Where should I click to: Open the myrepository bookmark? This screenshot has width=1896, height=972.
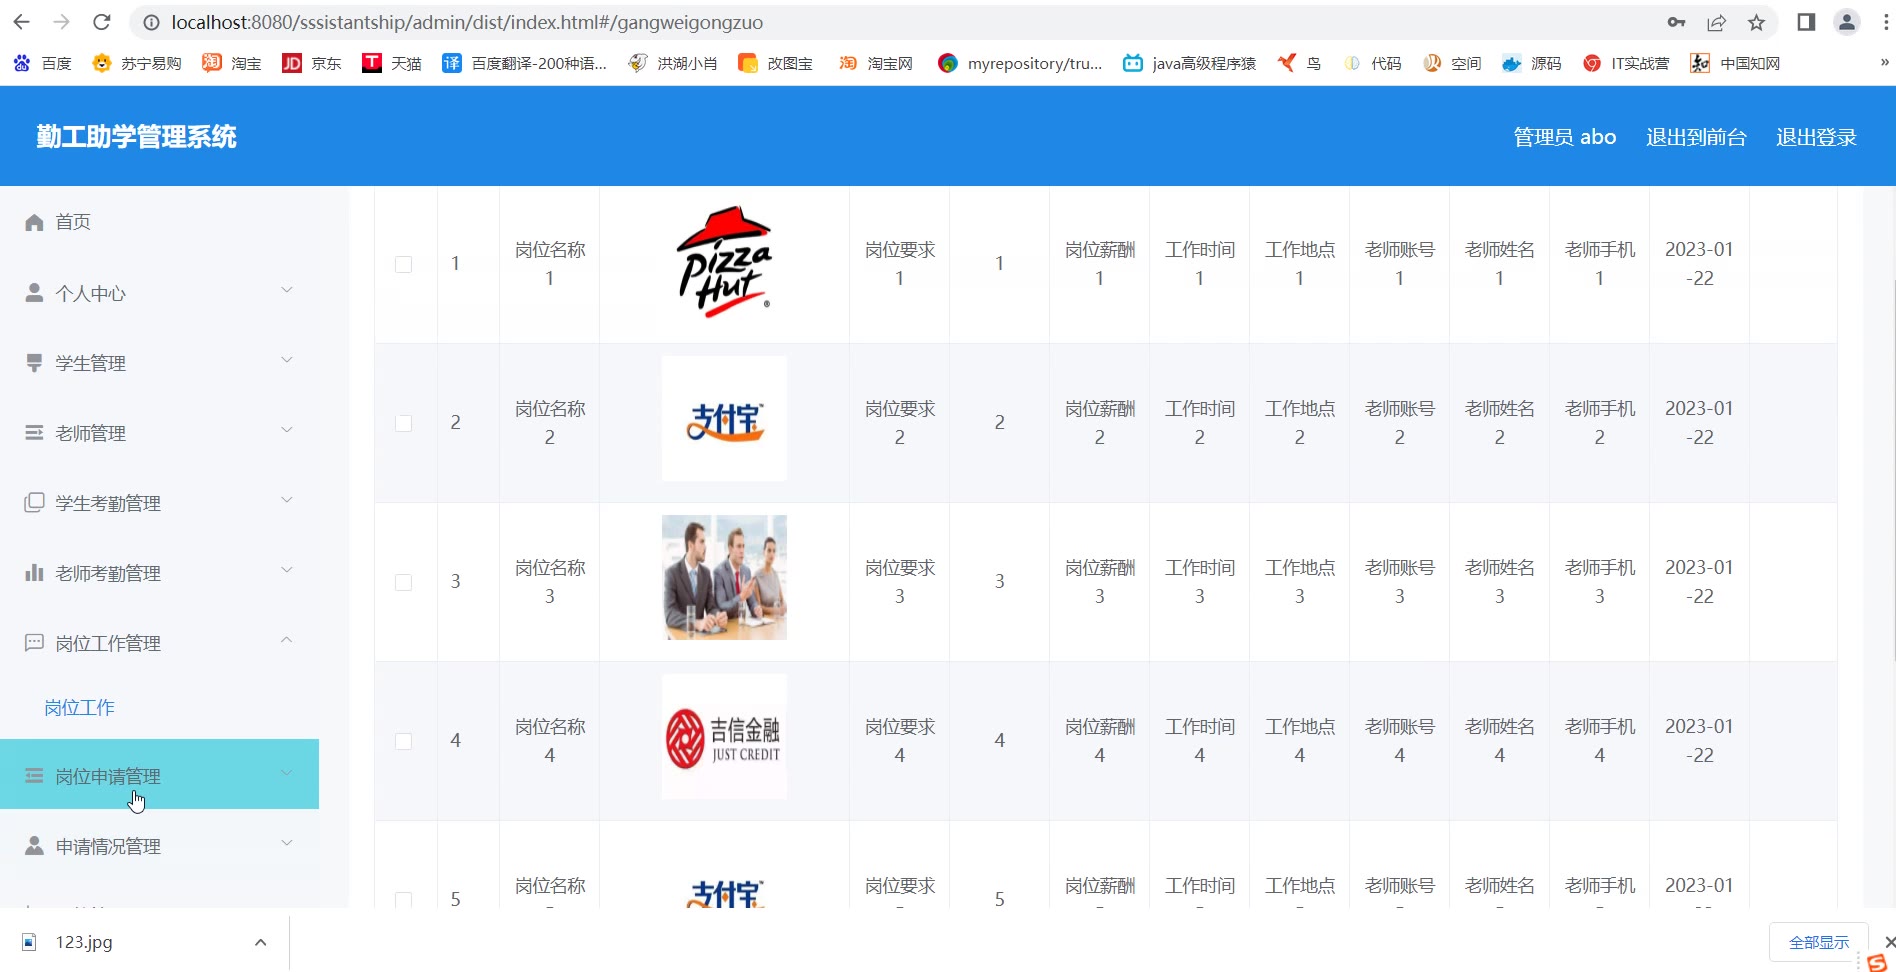click(1019, 63)
